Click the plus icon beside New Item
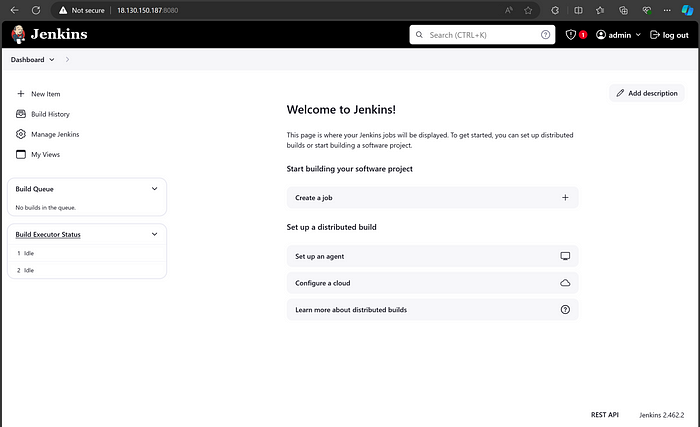This screenshot has height=427, width=700. [x=21, y=94]
